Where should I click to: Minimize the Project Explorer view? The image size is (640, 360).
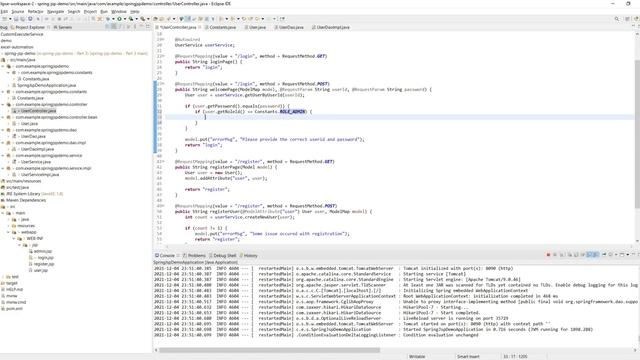141,27
